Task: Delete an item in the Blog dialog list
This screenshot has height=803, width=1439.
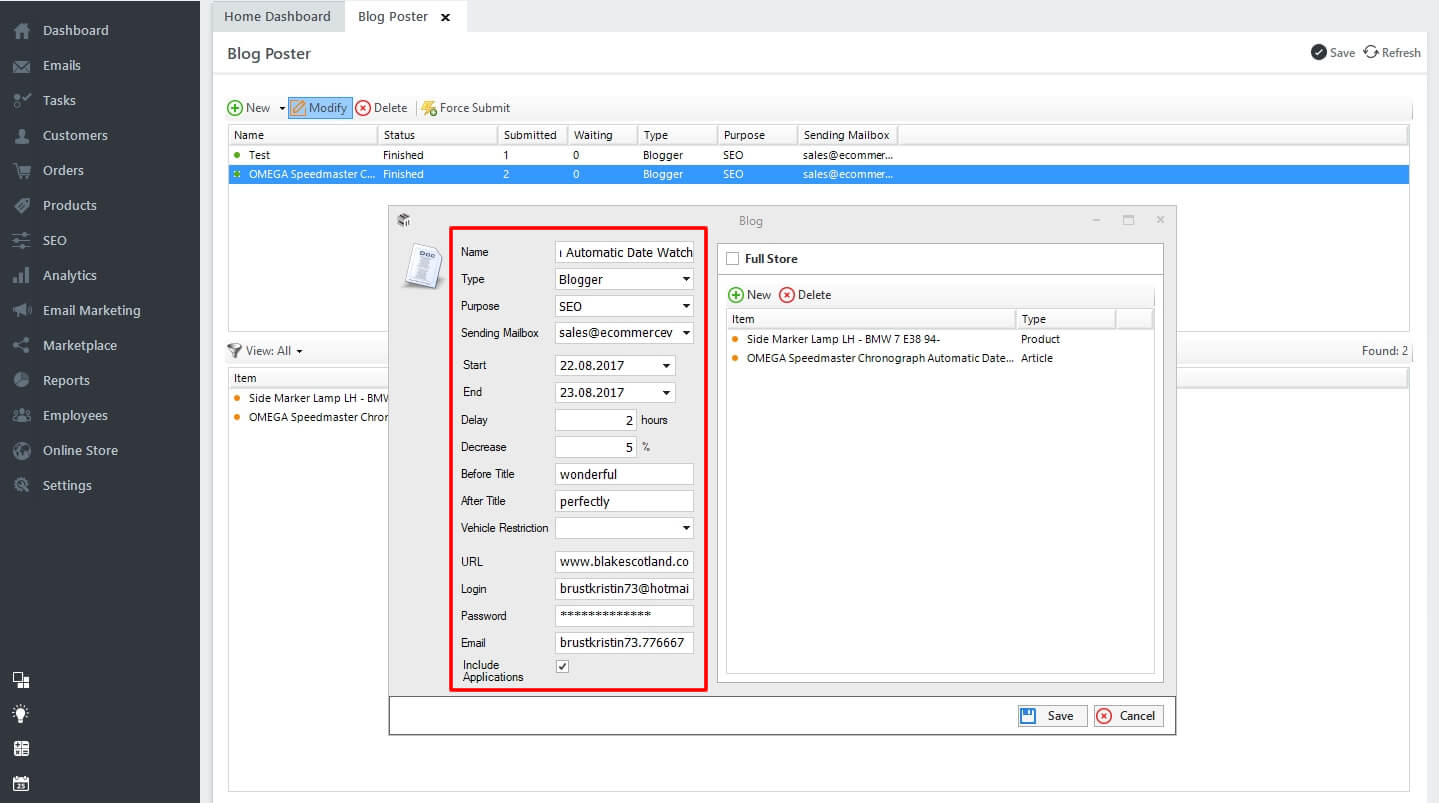Action: (805, 295)
